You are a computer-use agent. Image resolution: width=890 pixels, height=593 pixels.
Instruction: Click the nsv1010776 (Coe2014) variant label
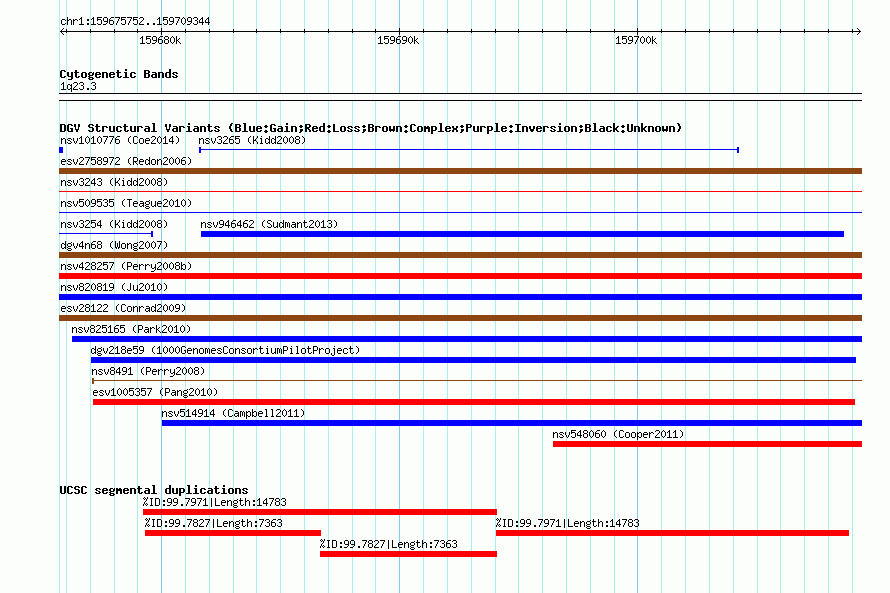tap(120, 140)
